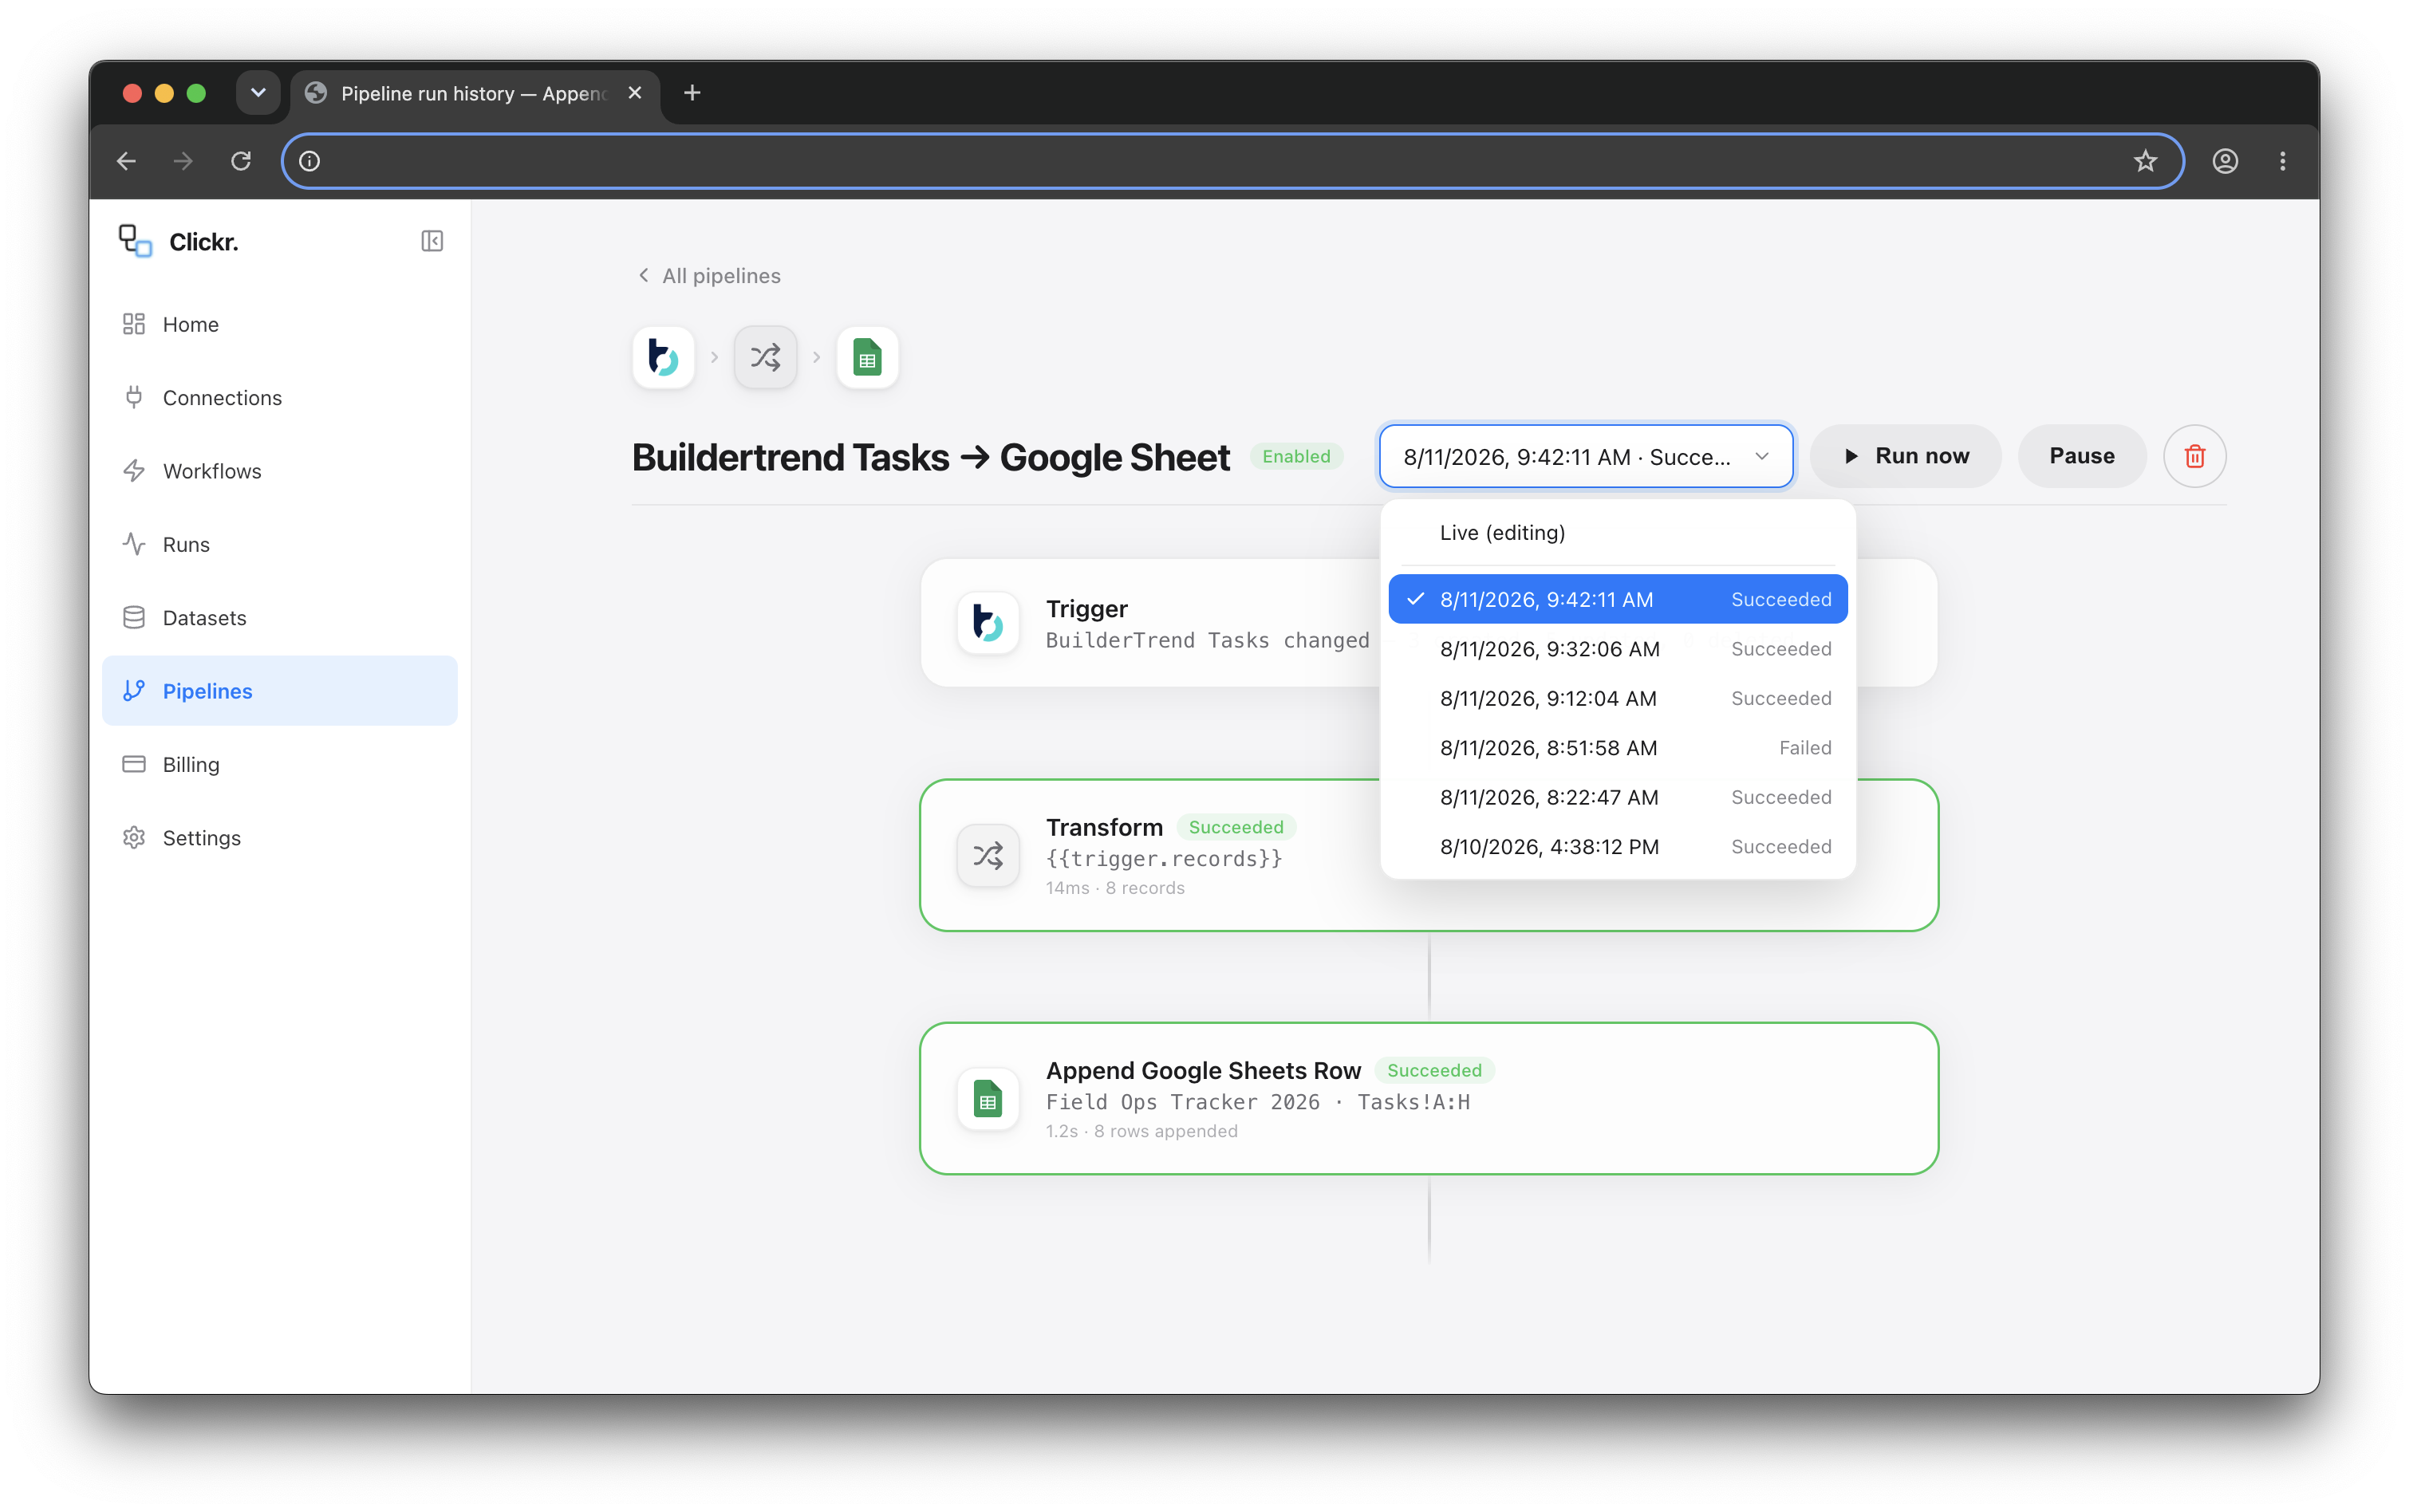The image size is (2409, 1512).
Task: Click the browser forward arrow
Action: pos(183,161)
